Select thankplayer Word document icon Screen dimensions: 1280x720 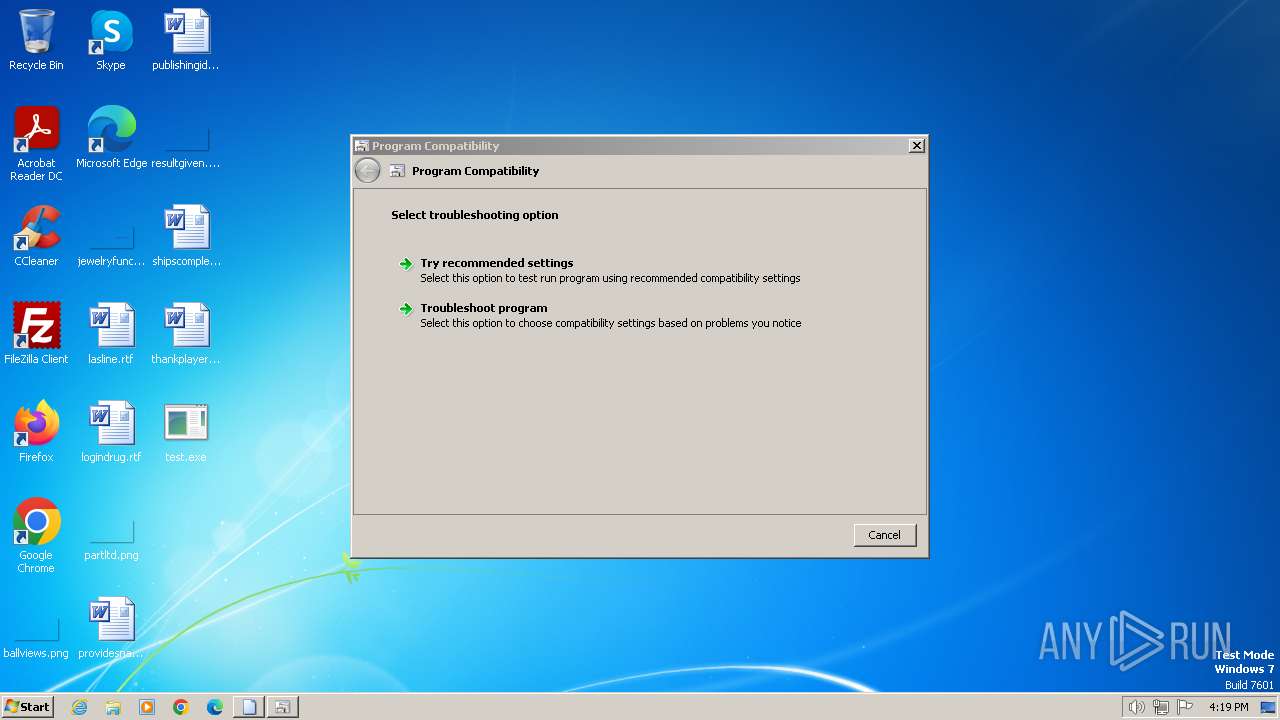click(x=186, y=335)
